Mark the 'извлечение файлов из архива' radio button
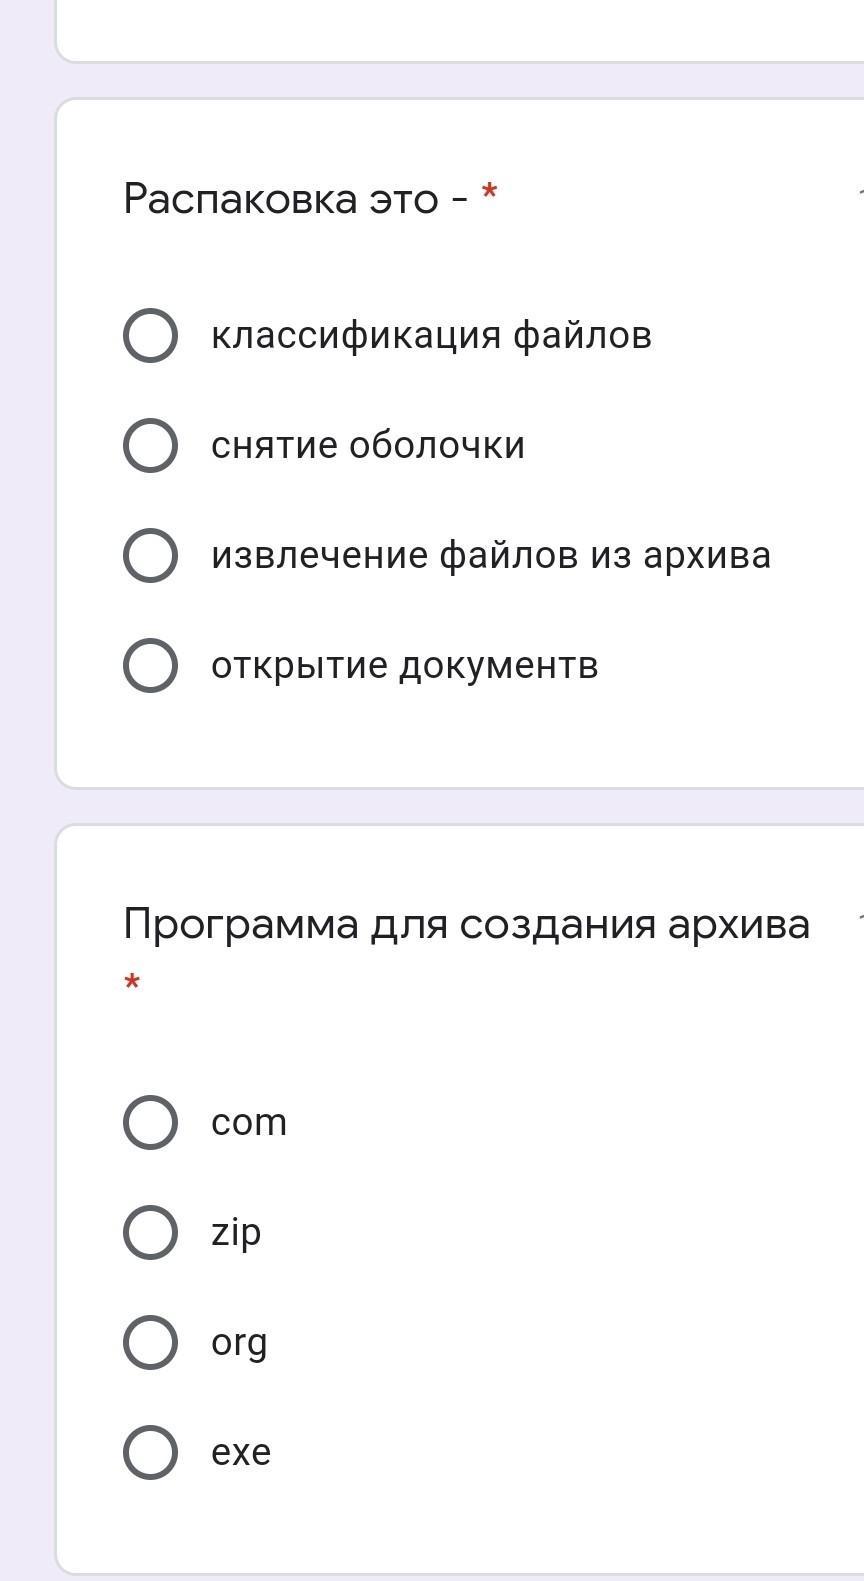 click(150, 555)
